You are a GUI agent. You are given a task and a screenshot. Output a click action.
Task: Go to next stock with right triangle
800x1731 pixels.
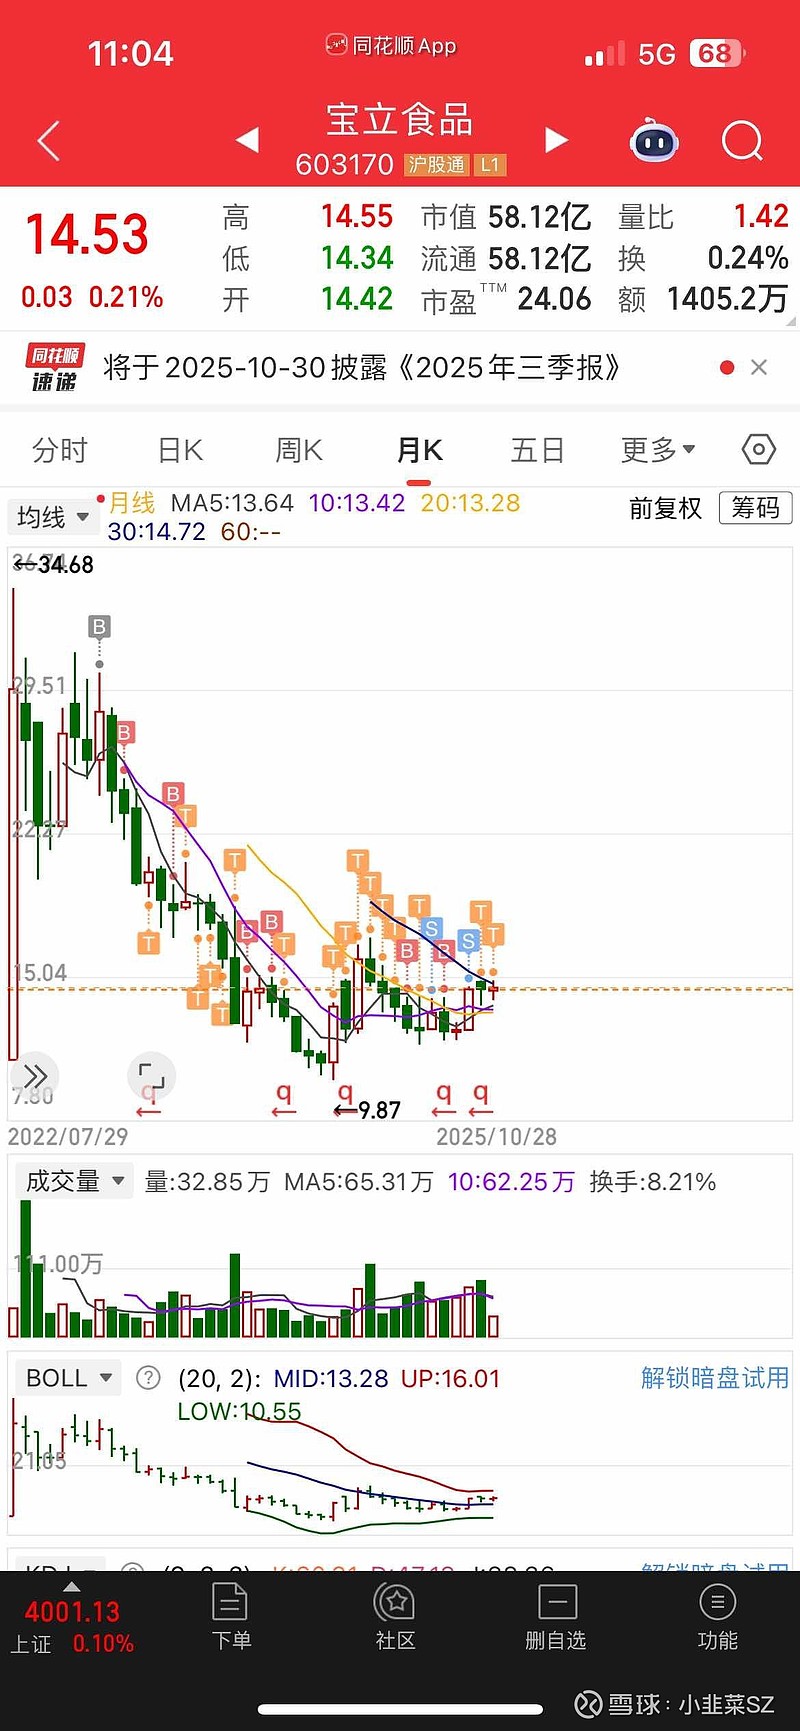pos(557,140)
